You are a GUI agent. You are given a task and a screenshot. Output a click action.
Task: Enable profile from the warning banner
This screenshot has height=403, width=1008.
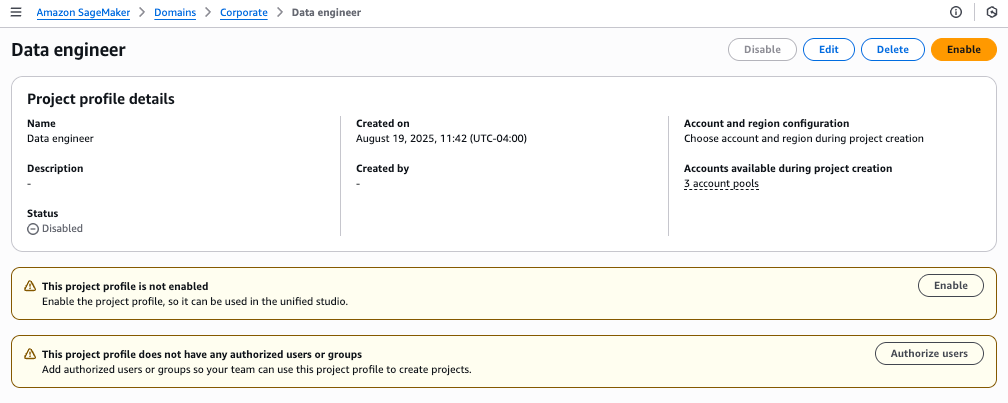(x=951, y=285)
